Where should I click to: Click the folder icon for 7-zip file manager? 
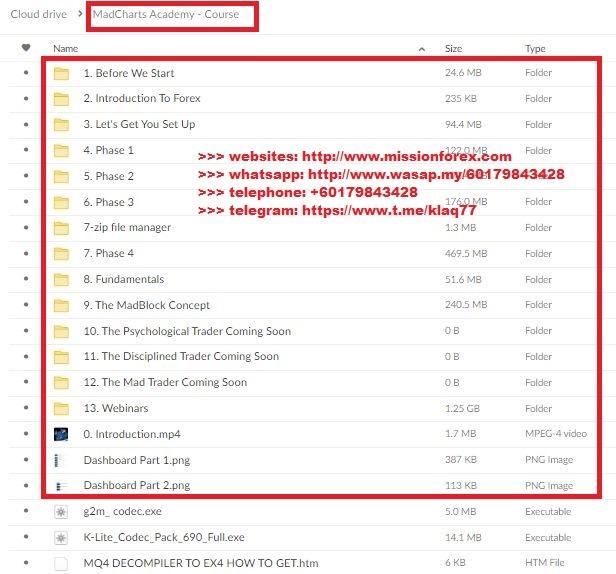point(62,228)
